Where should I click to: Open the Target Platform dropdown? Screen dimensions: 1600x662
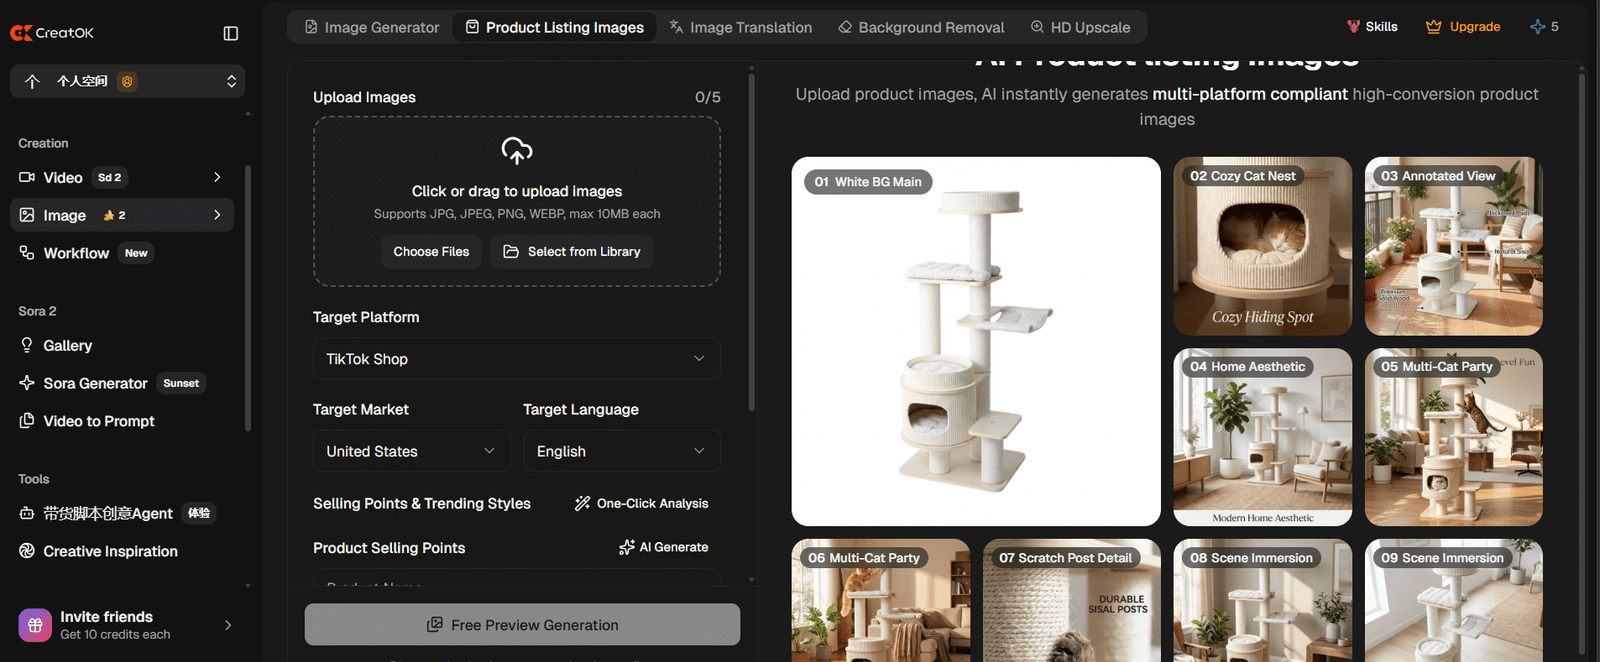(x=516, y=359)
